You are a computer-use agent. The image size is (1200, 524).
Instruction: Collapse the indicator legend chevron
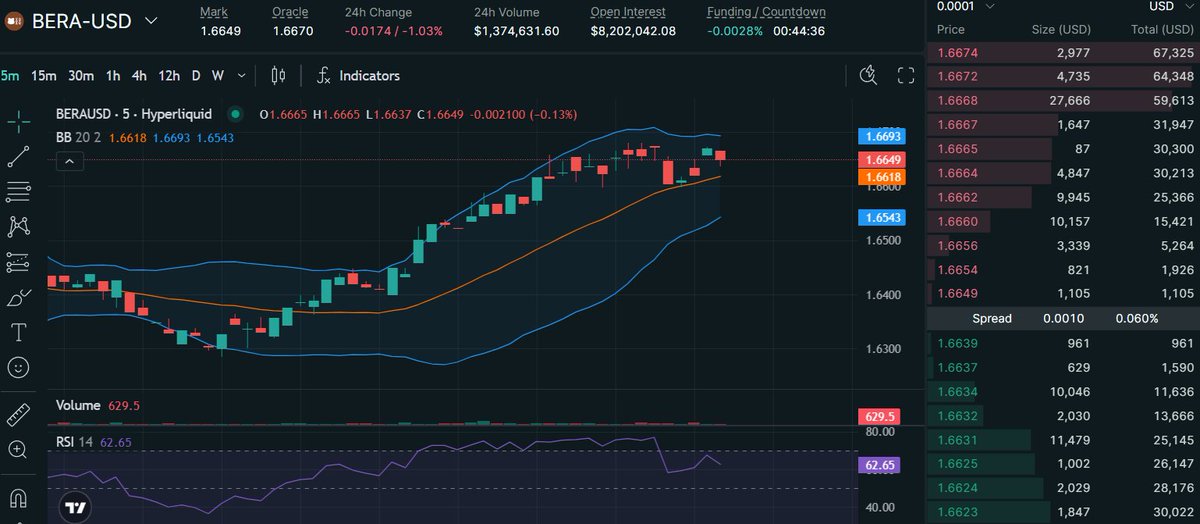69,160
